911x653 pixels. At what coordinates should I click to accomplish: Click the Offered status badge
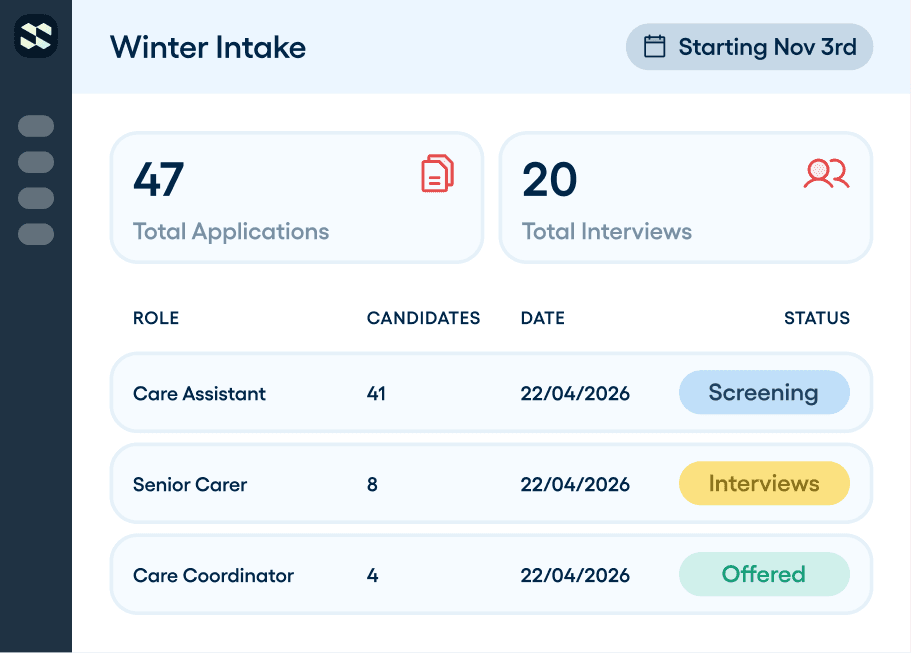click(764, 574)
